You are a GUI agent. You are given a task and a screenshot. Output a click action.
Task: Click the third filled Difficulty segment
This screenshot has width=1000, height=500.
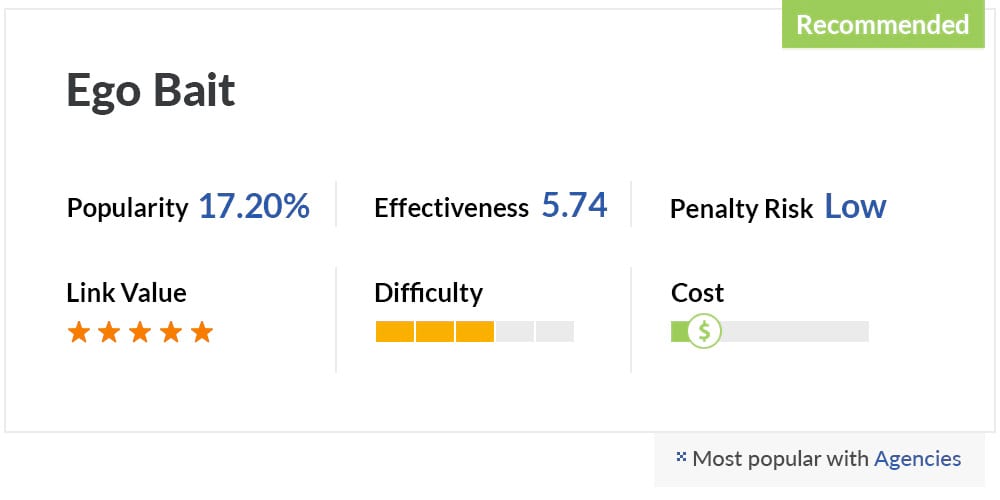click(x=475, y=332)
